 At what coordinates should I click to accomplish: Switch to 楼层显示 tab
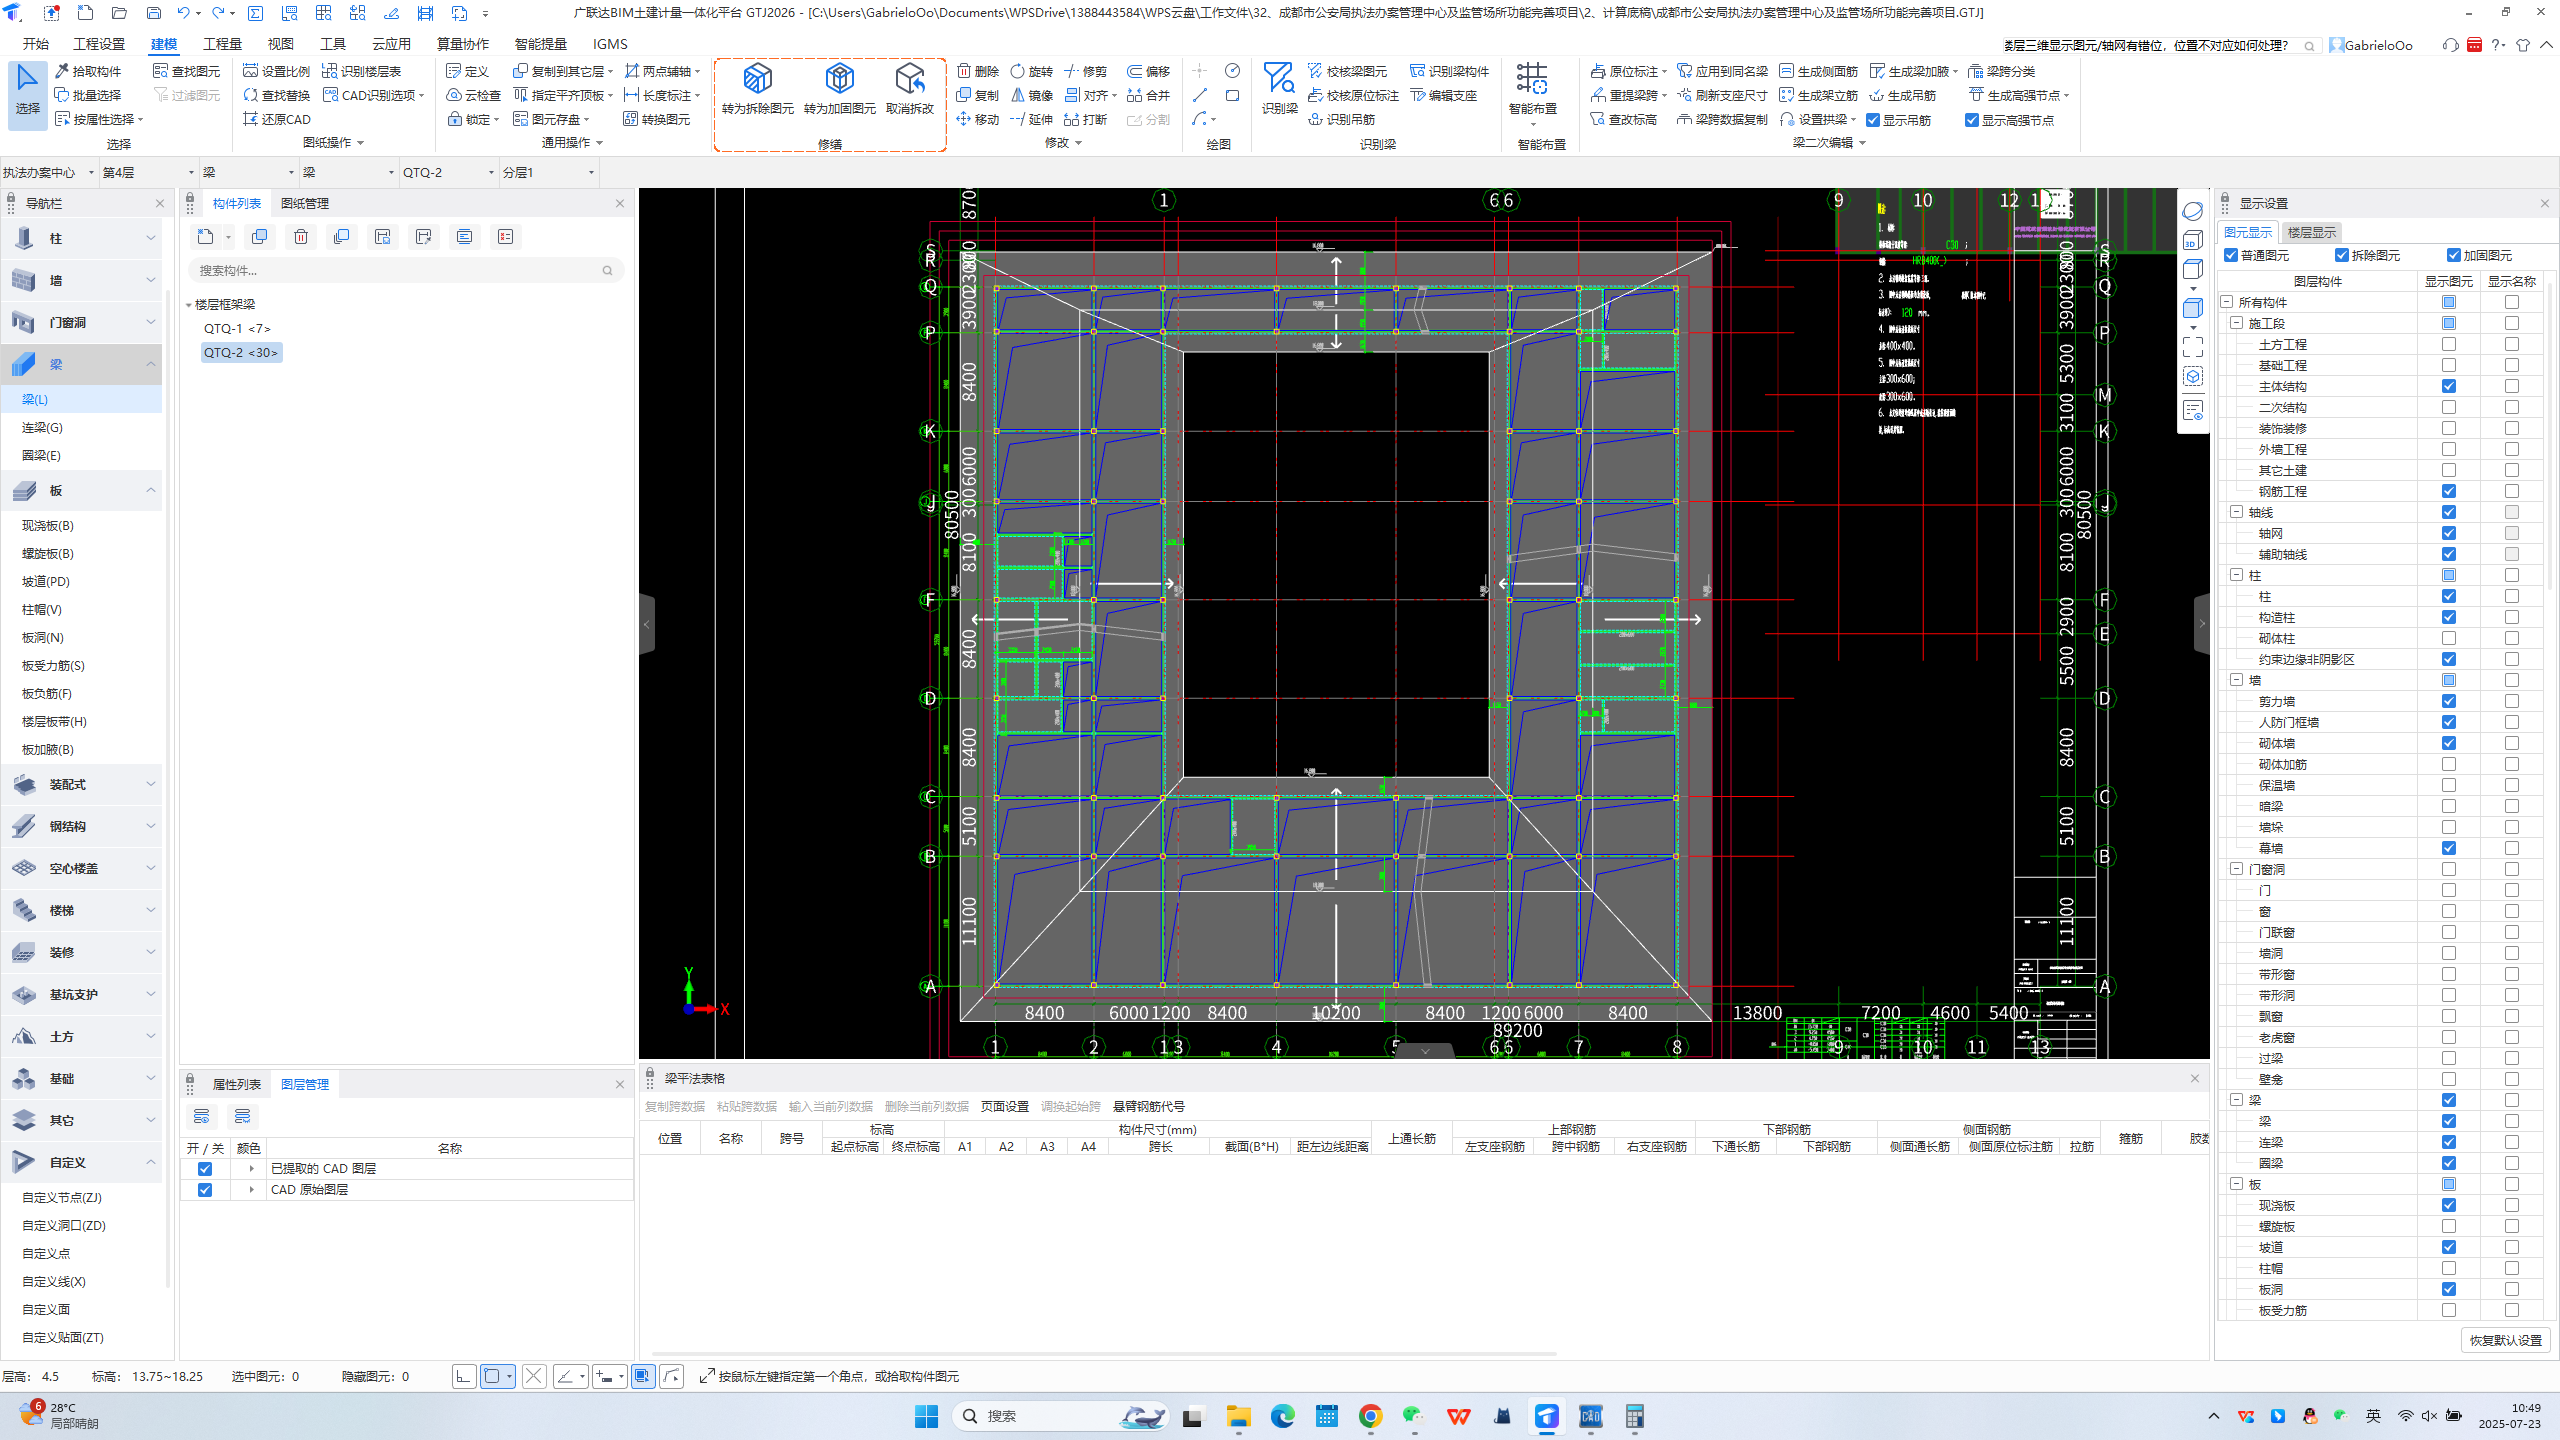(2312, 232)
